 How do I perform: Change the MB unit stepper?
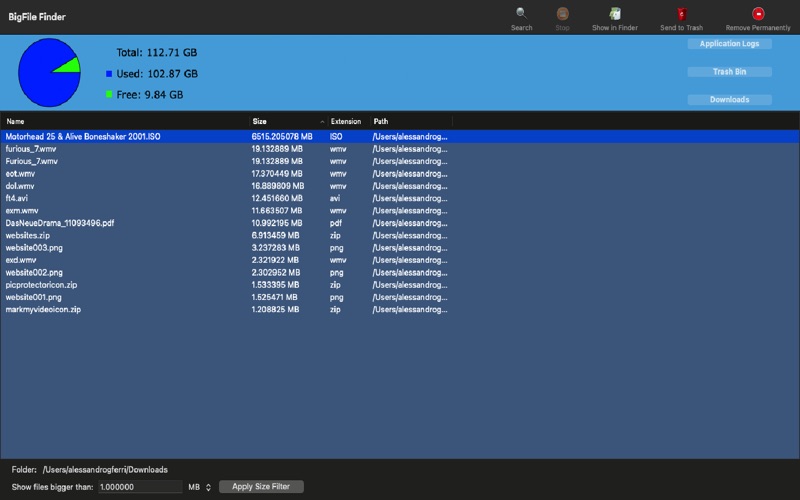click(208, 487)
